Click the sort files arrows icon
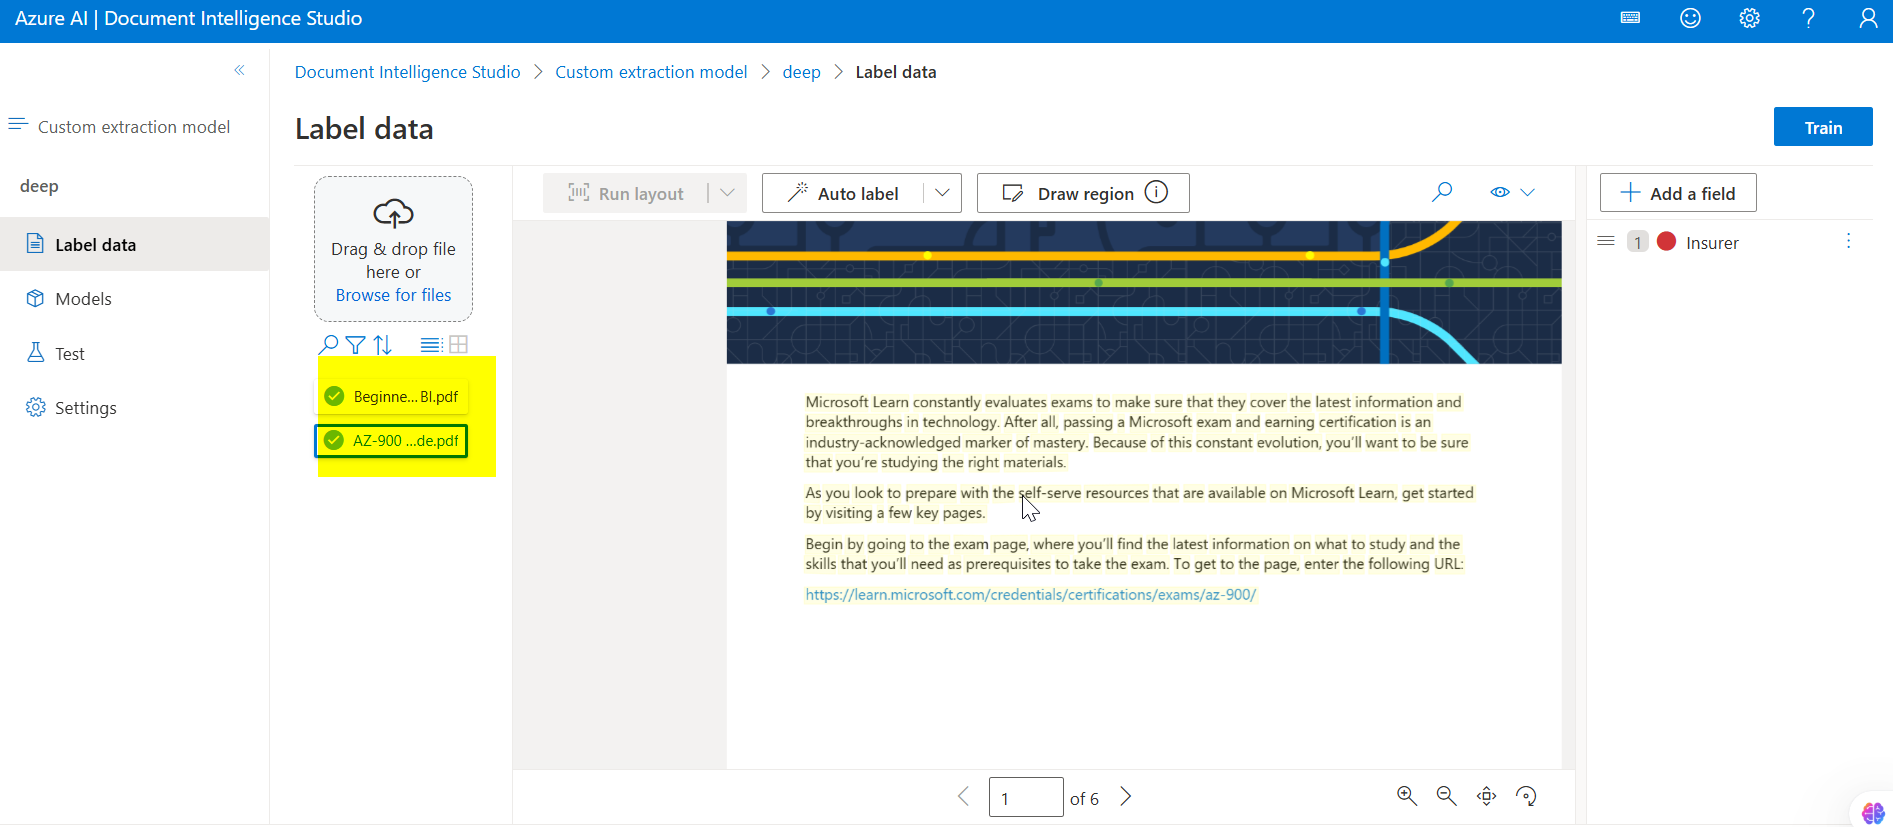 click(382, 345)
